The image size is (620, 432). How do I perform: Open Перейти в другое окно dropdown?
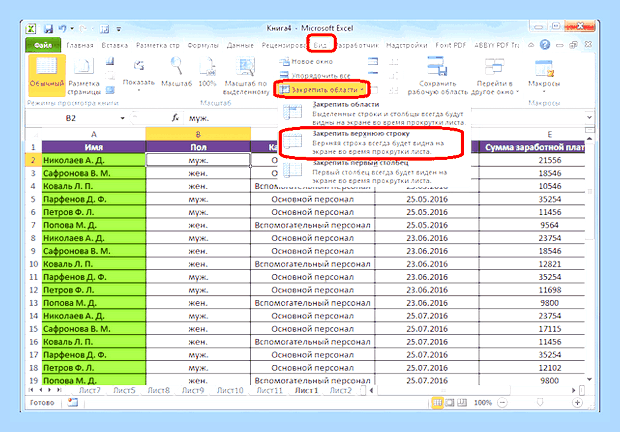(494, 75)
